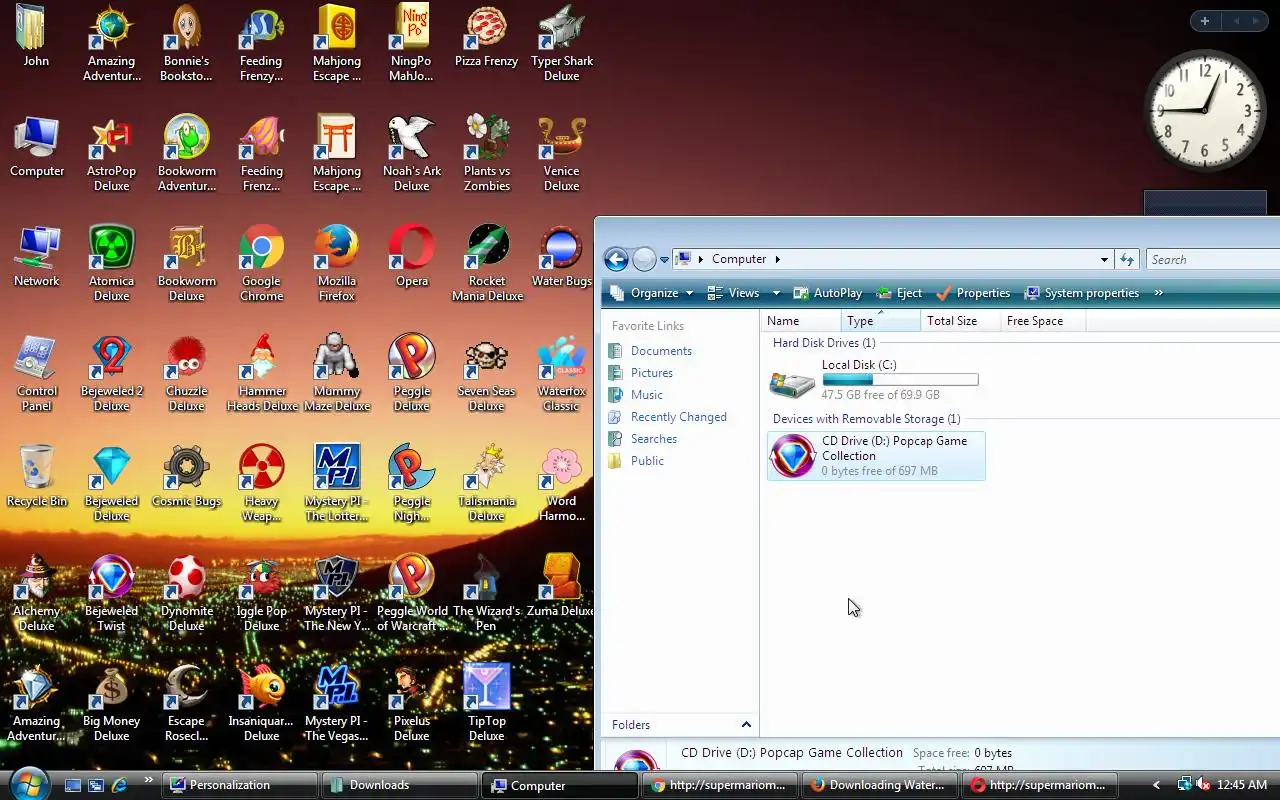Image resolution: width=1280 pixels, height=800 pixels.
Task: Select the Recycle Bin icon
Action: tap(37, 475)
